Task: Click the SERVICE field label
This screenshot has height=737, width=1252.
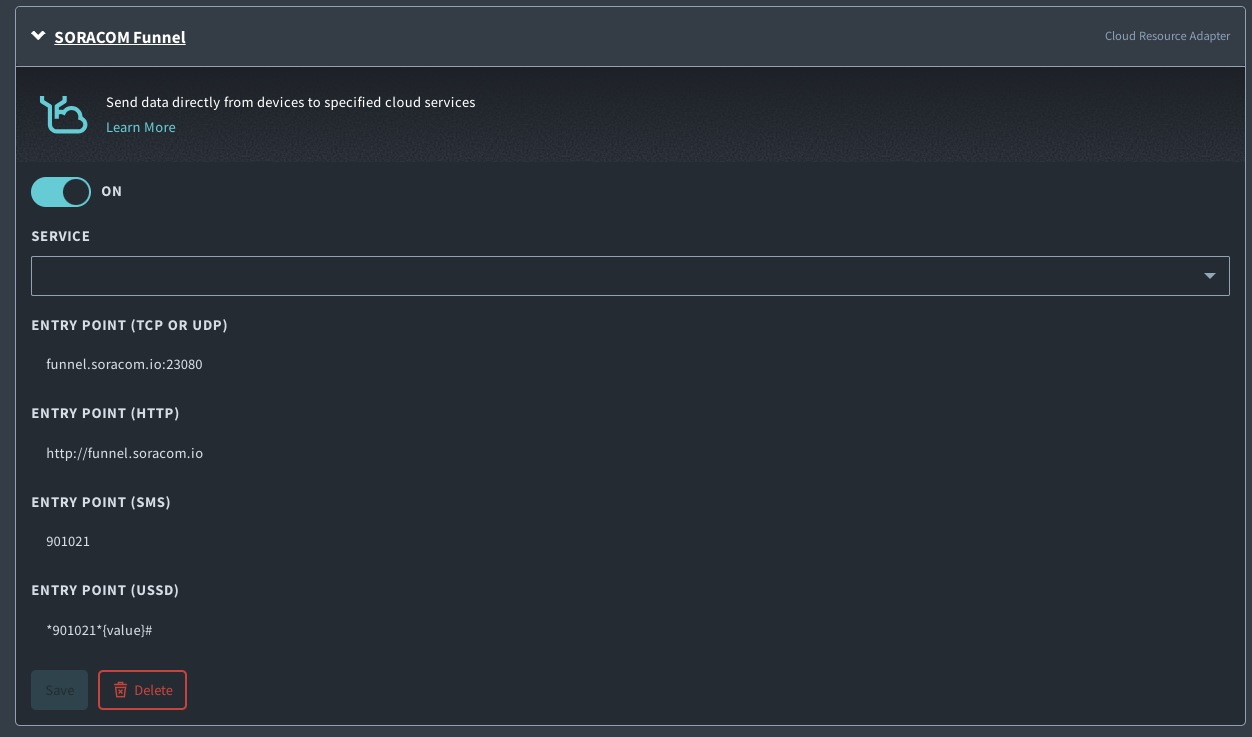Action: pyautogui.click(x=61, y=237)
